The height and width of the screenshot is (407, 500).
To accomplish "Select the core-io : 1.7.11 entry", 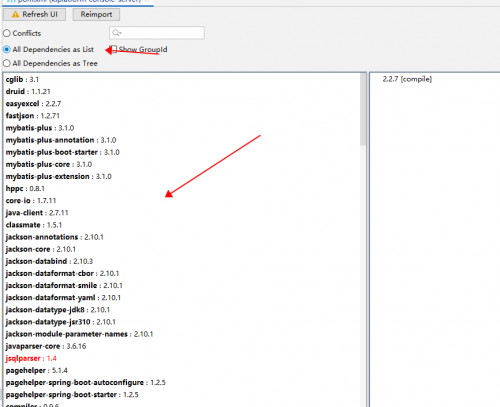I will pos(31,201).
